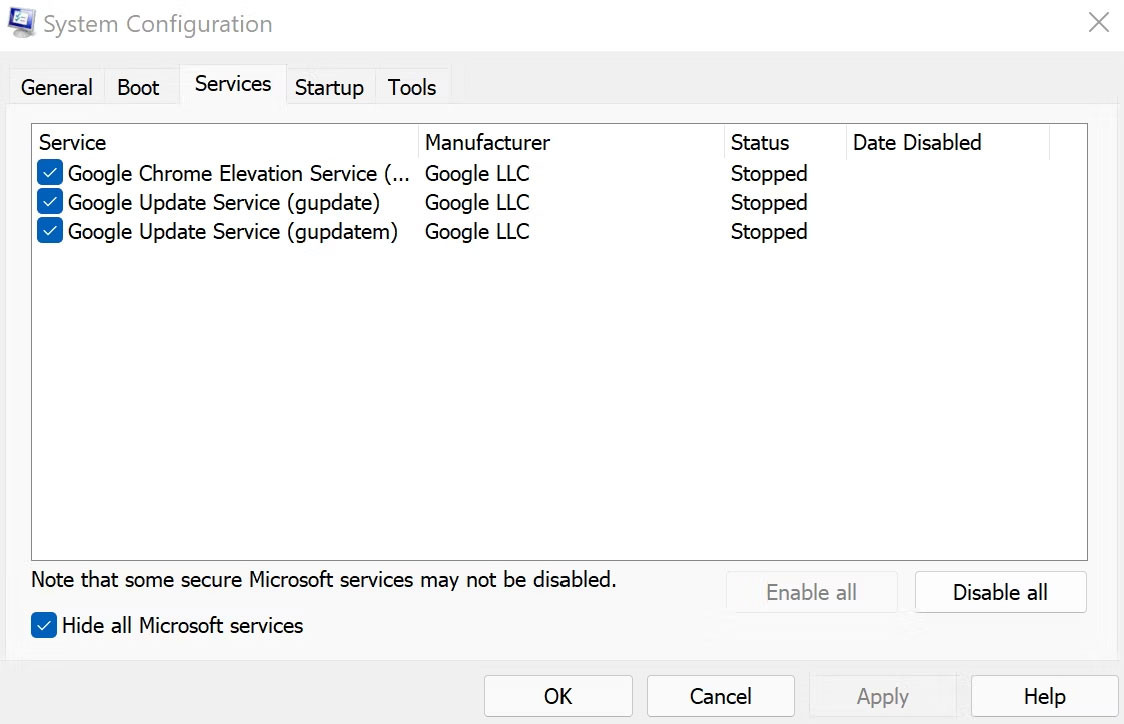The image size is (1124, 724).
Task: Uncheck Google Update Service (gupdatem)
Action: [x=50, y=231]
